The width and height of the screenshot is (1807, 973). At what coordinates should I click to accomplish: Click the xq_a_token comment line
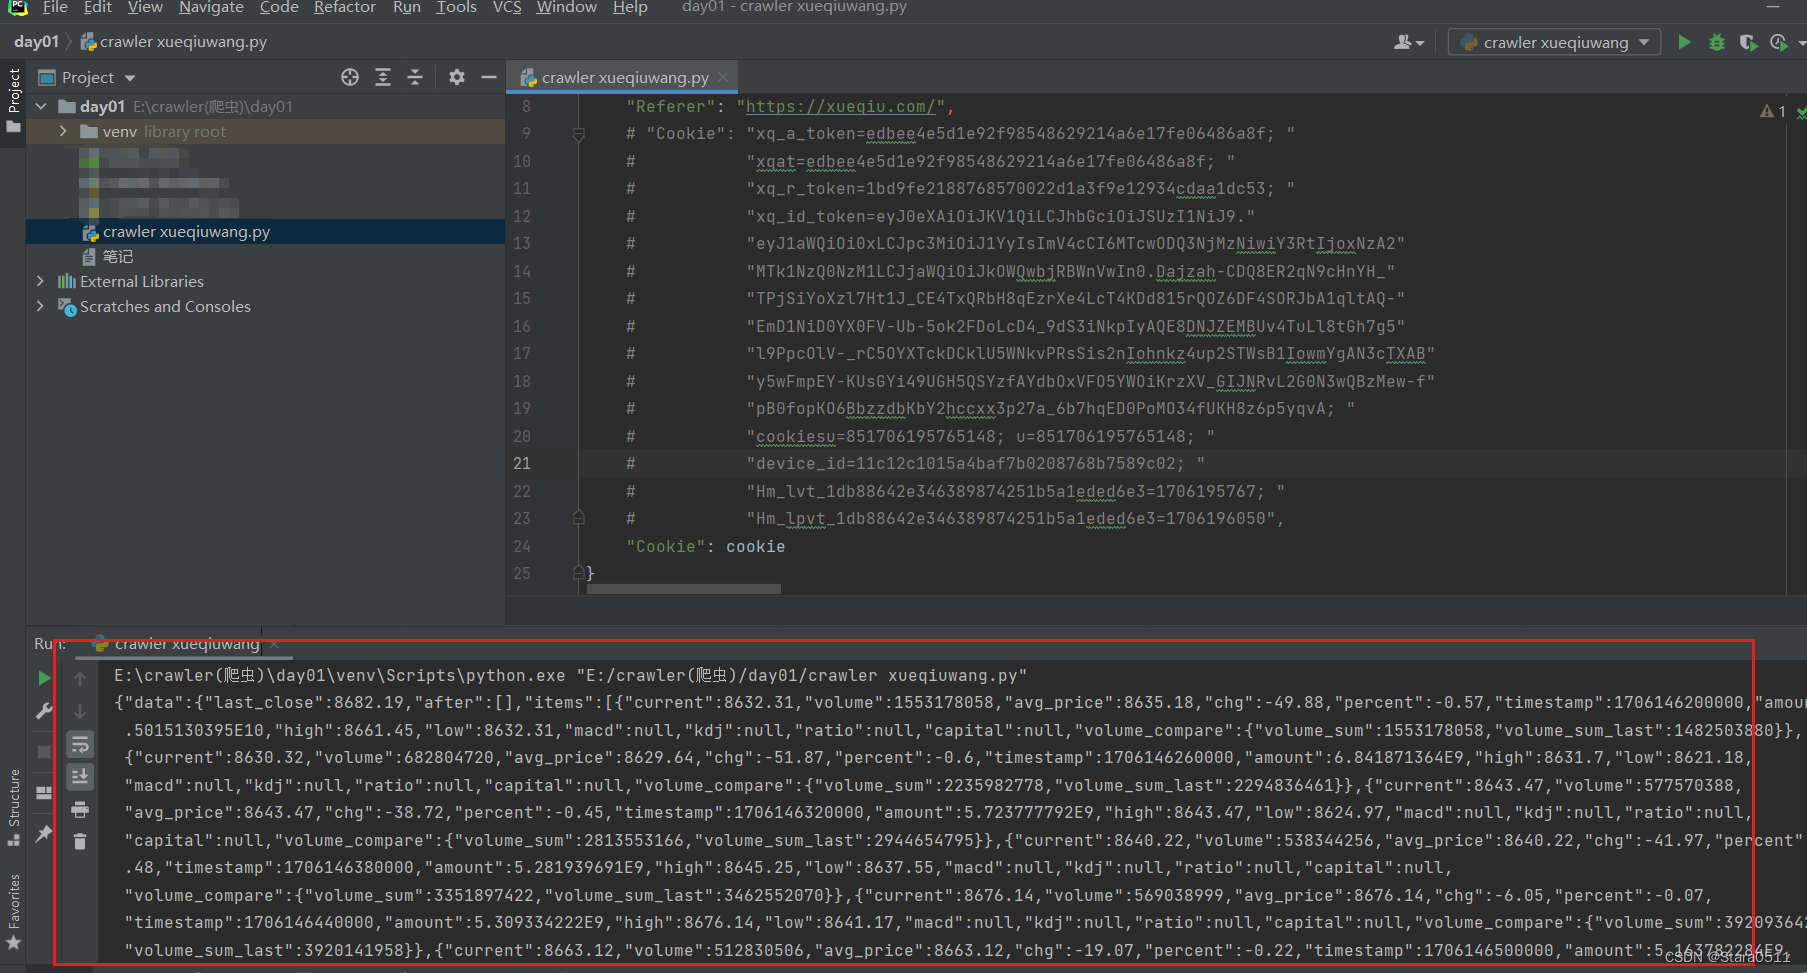960,133
